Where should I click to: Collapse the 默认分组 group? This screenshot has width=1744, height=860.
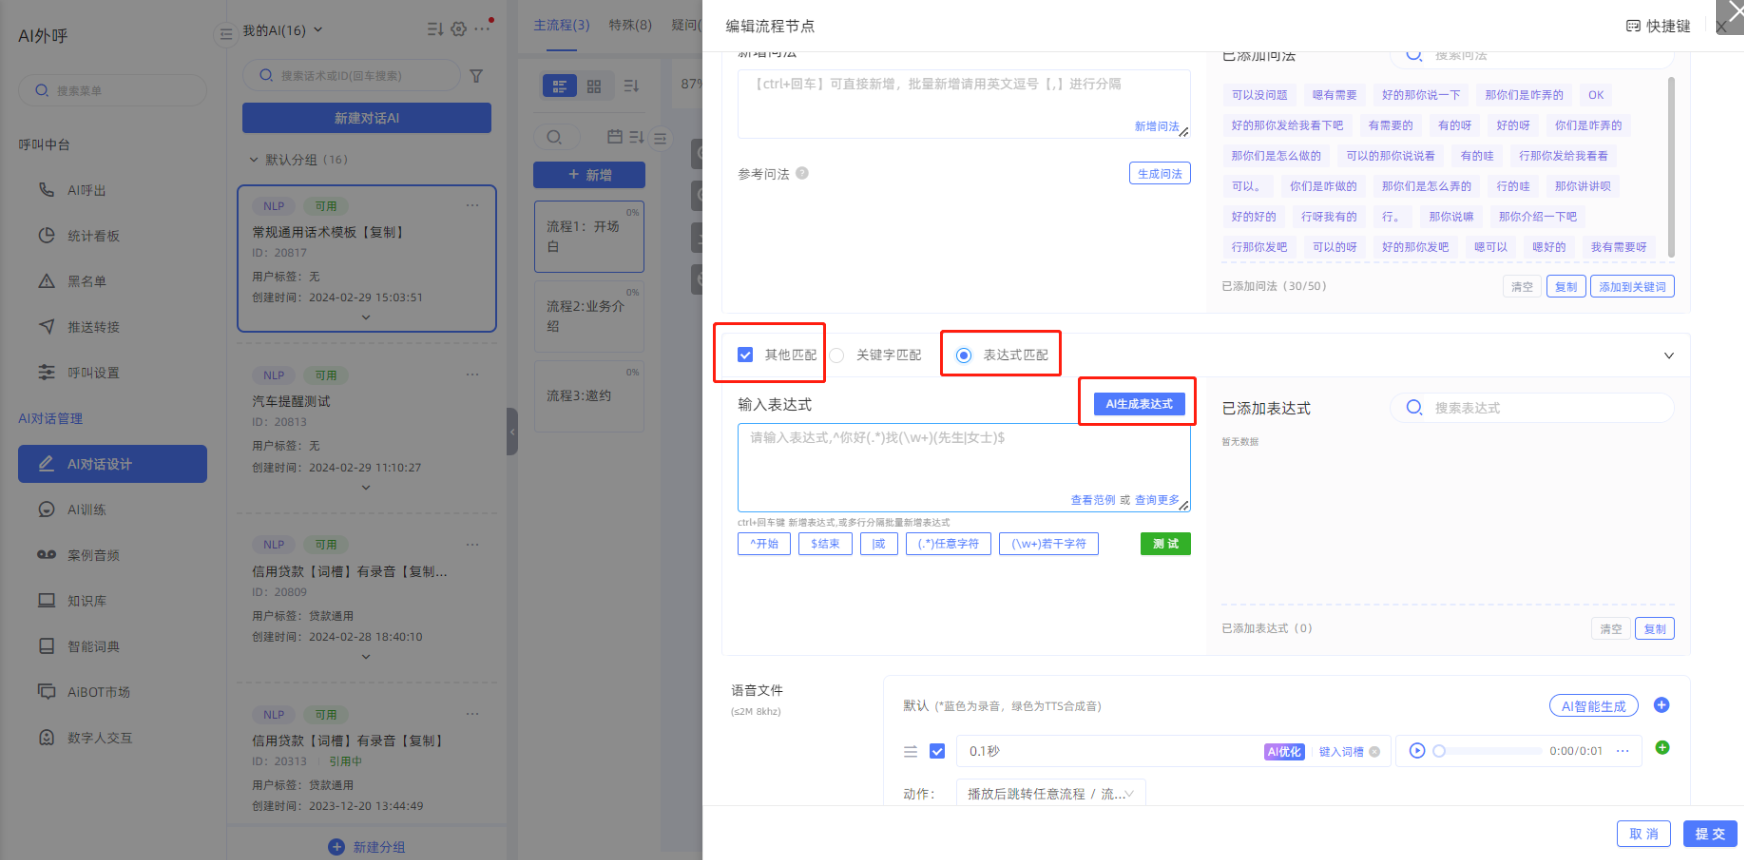pyautogui.click(x=254, y=160)
